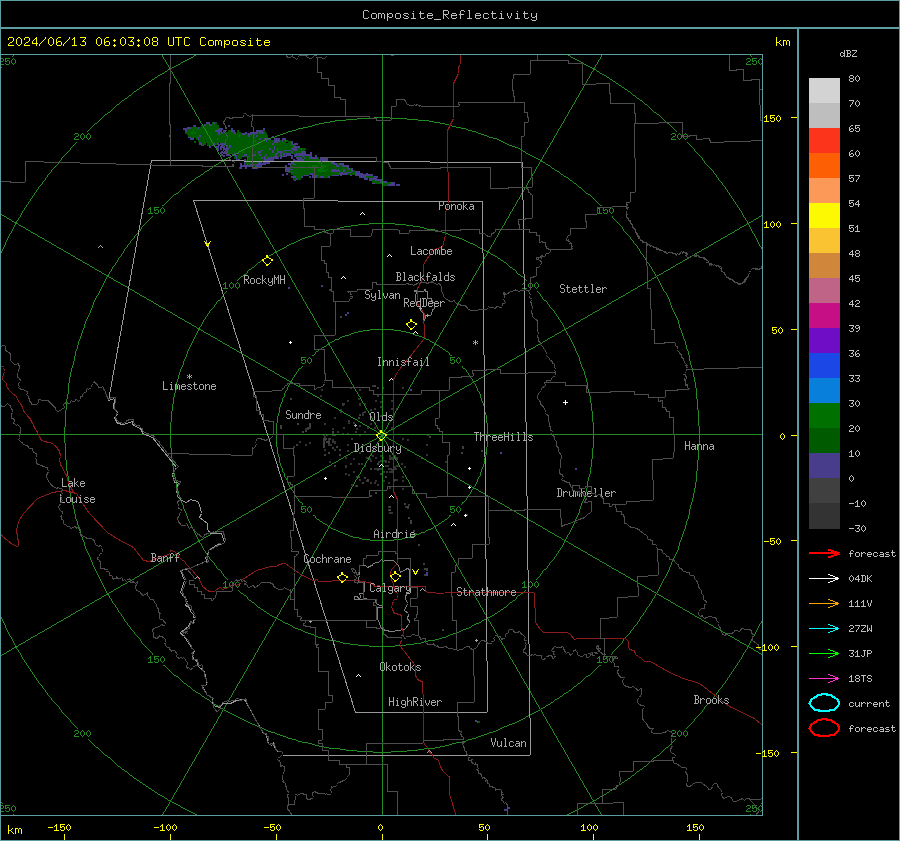Click the 2024/06/13 06:03:08 UTC timestamp
Viewport: 900px width, 841px height.
click(x=98, y=42)
